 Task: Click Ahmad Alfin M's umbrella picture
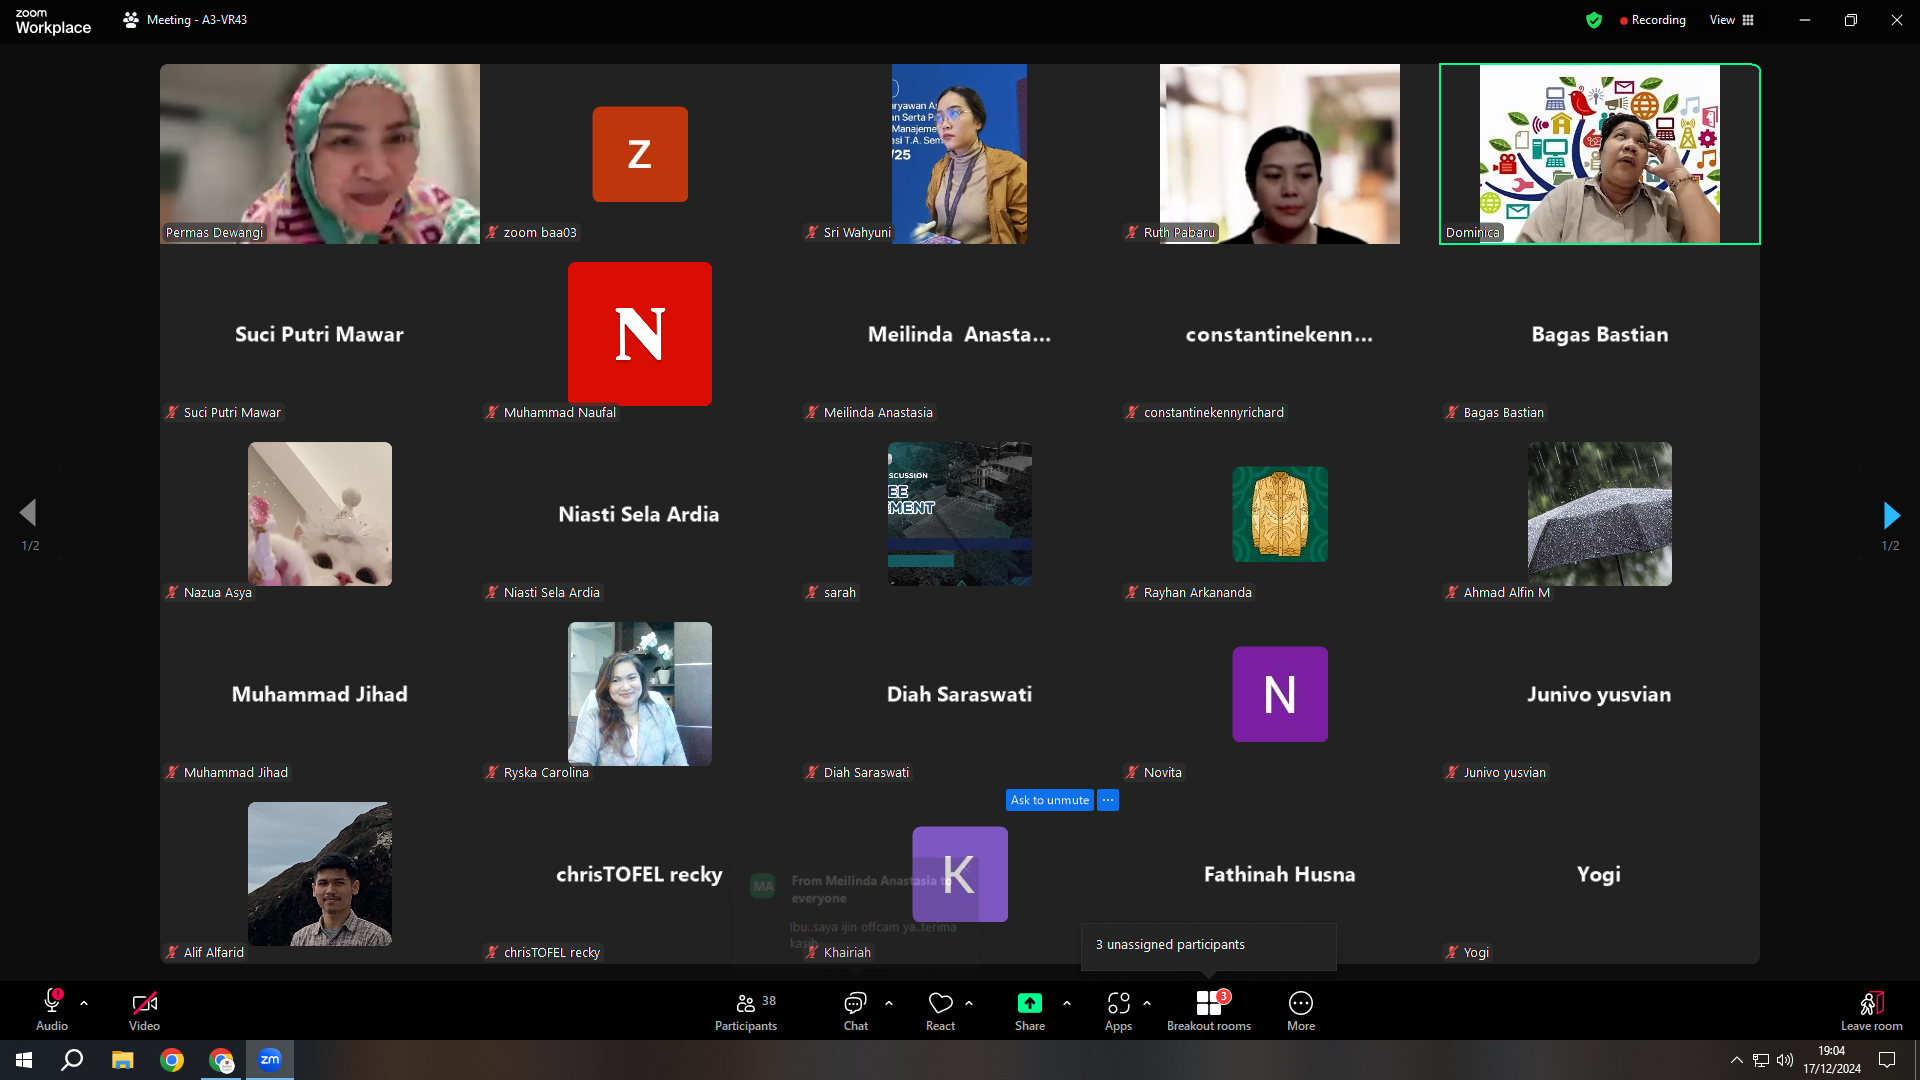(x=1600, y=514)
